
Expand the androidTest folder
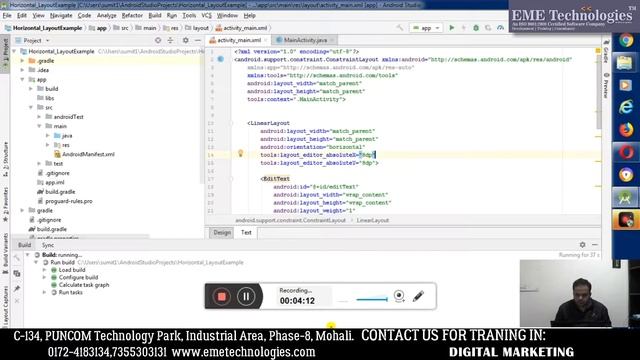39,117
